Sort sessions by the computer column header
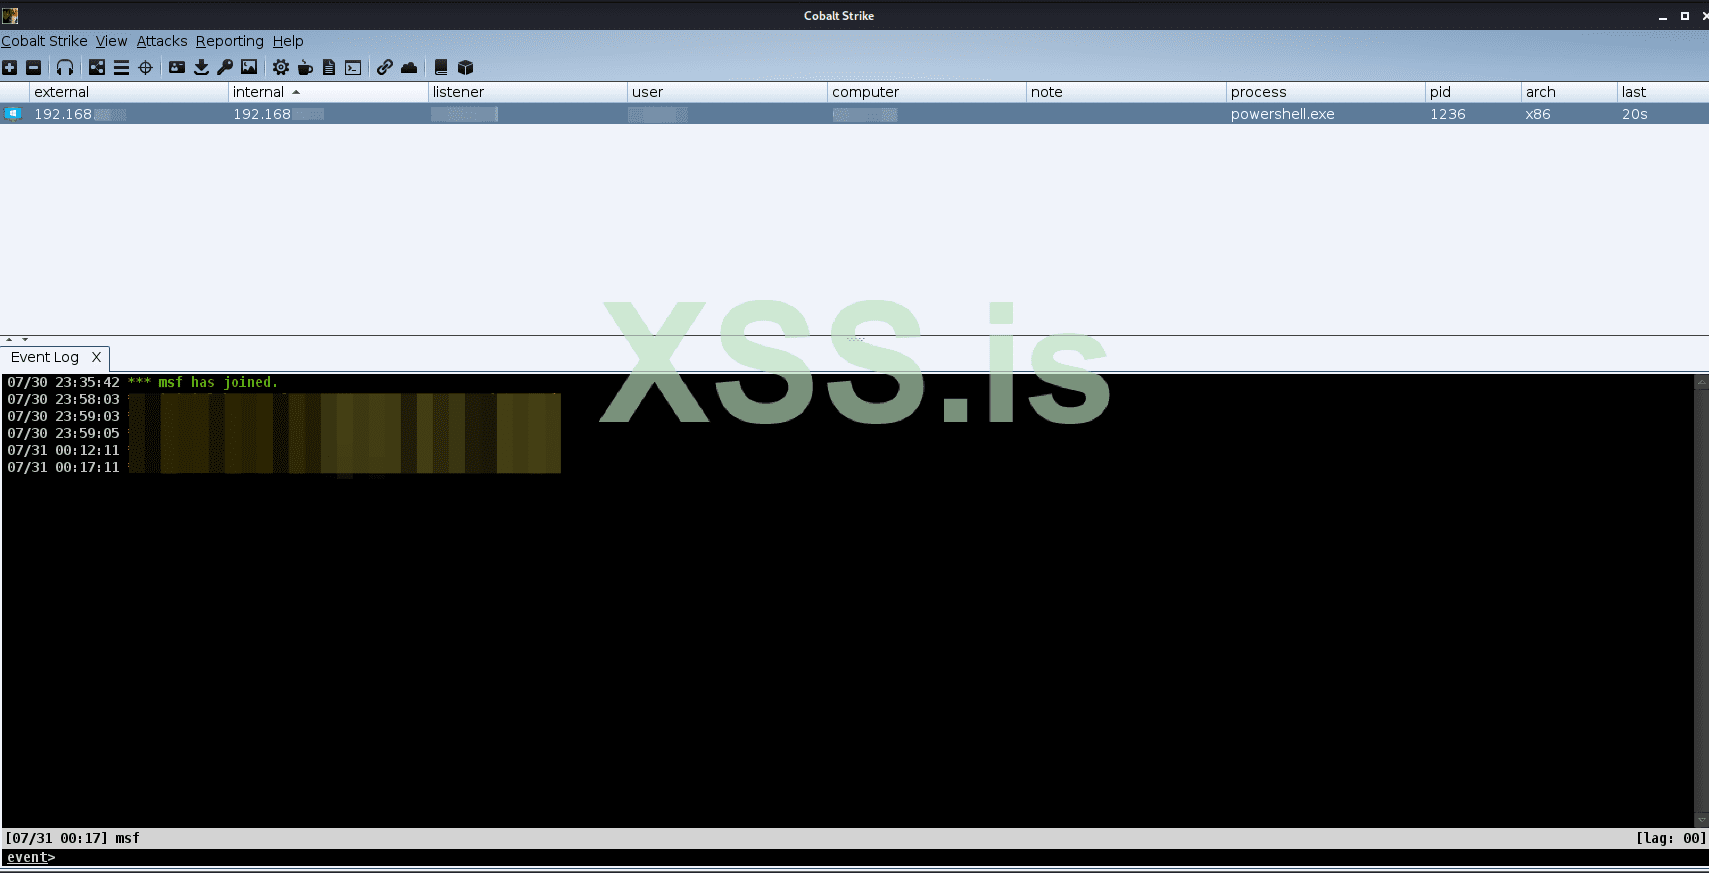This screenshot has height=873, width=1709. click(927, 92)
